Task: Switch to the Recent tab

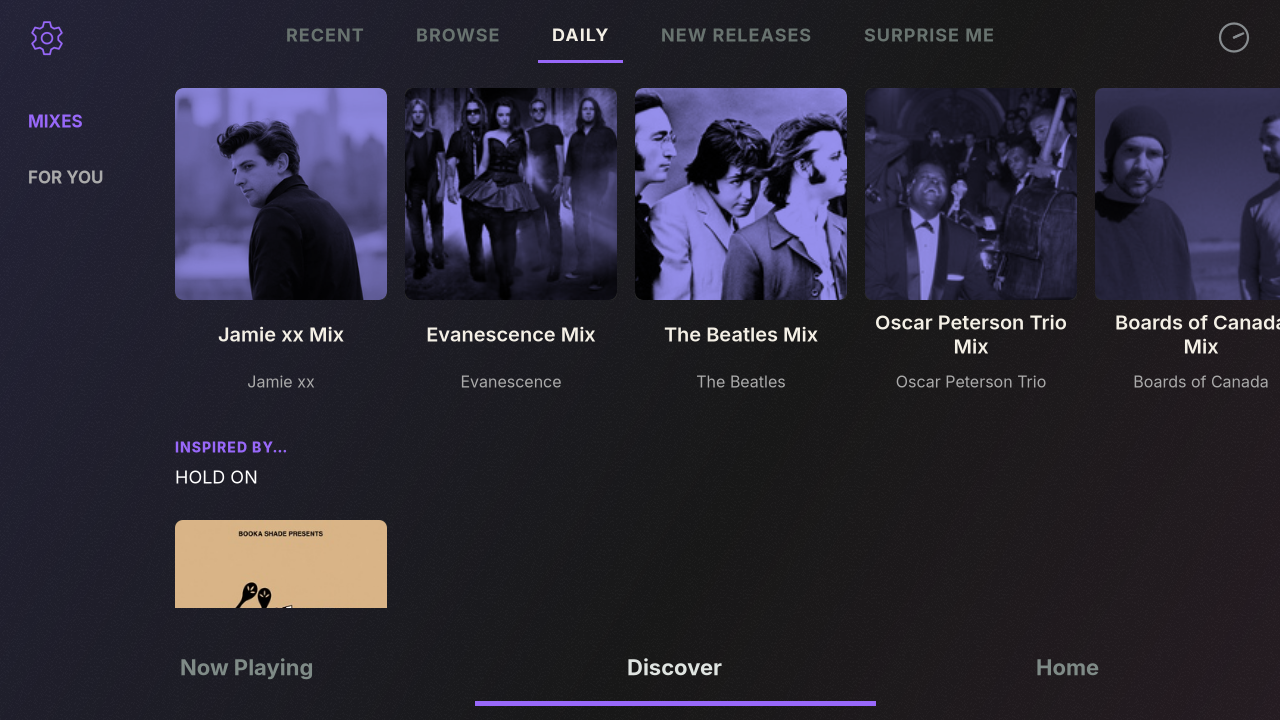Action: tap(325, 35)
